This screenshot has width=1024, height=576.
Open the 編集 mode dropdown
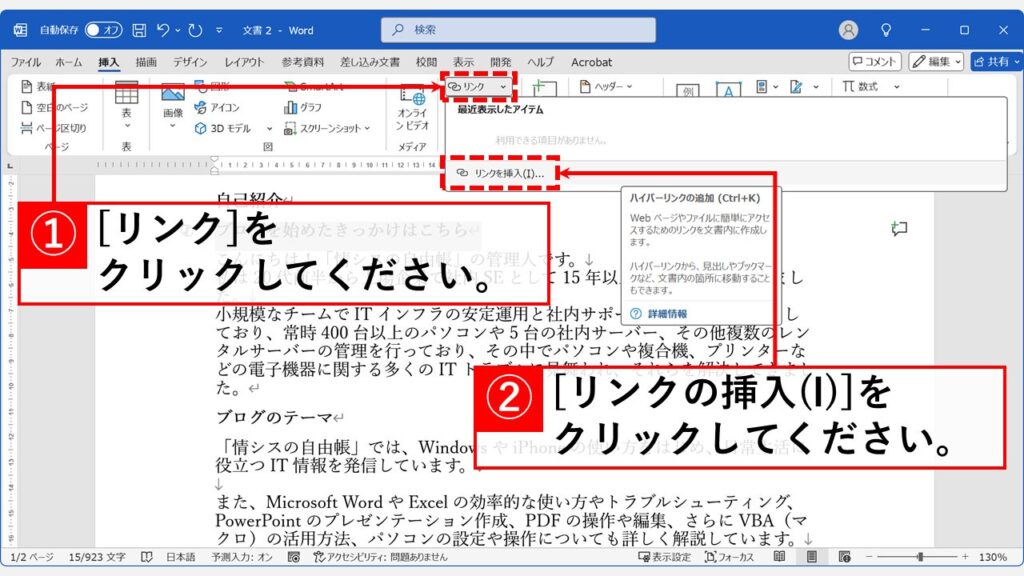(x=936, y=61)
